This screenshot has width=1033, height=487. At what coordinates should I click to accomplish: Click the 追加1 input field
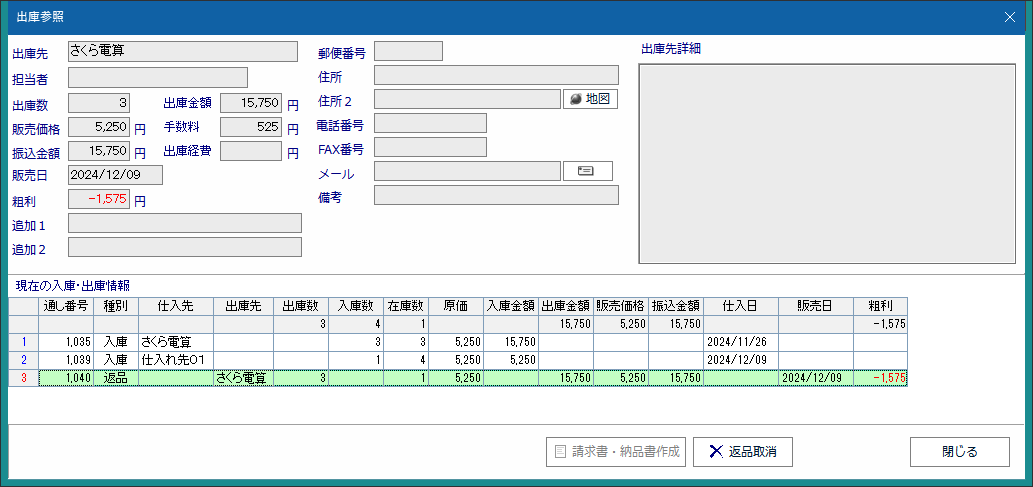tap(184, 223)
